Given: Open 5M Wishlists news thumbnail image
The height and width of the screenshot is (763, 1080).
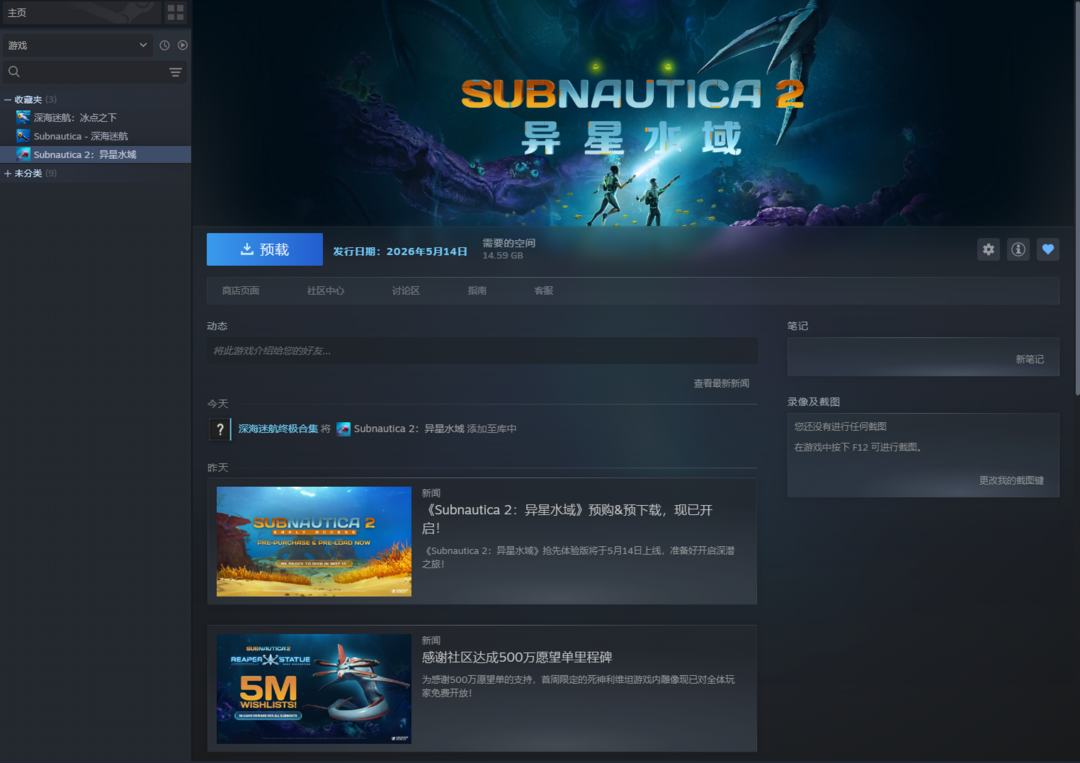Looking at the screenshot, I should (x=314, y=689).
